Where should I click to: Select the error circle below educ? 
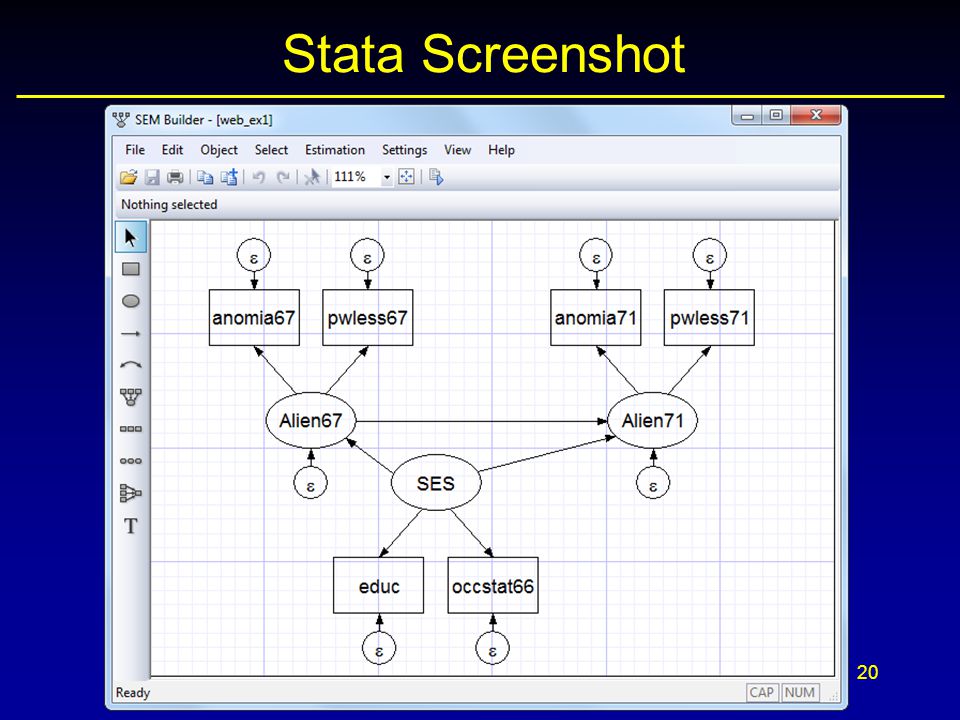coord(379,648)
